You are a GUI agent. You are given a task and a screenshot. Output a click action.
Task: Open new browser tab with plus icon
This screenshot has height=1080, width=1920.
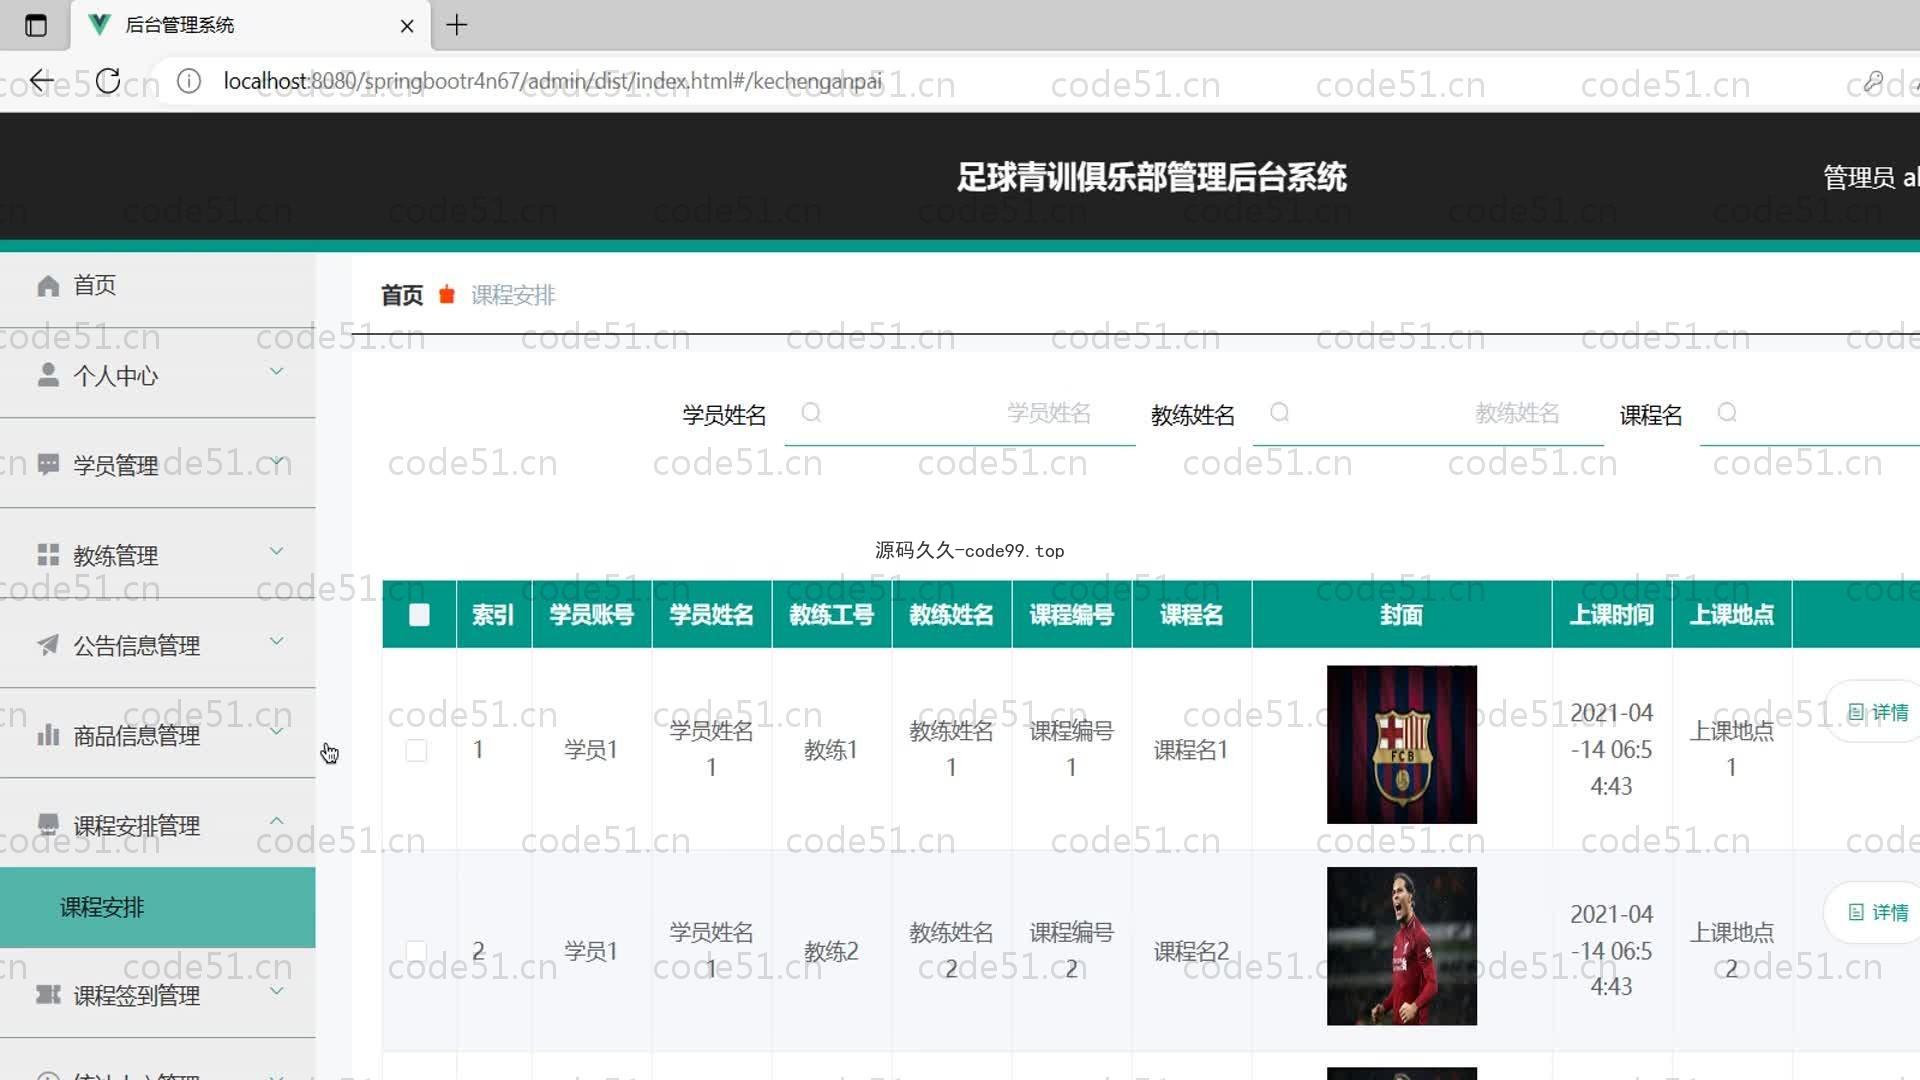click(x=457, y=25)
